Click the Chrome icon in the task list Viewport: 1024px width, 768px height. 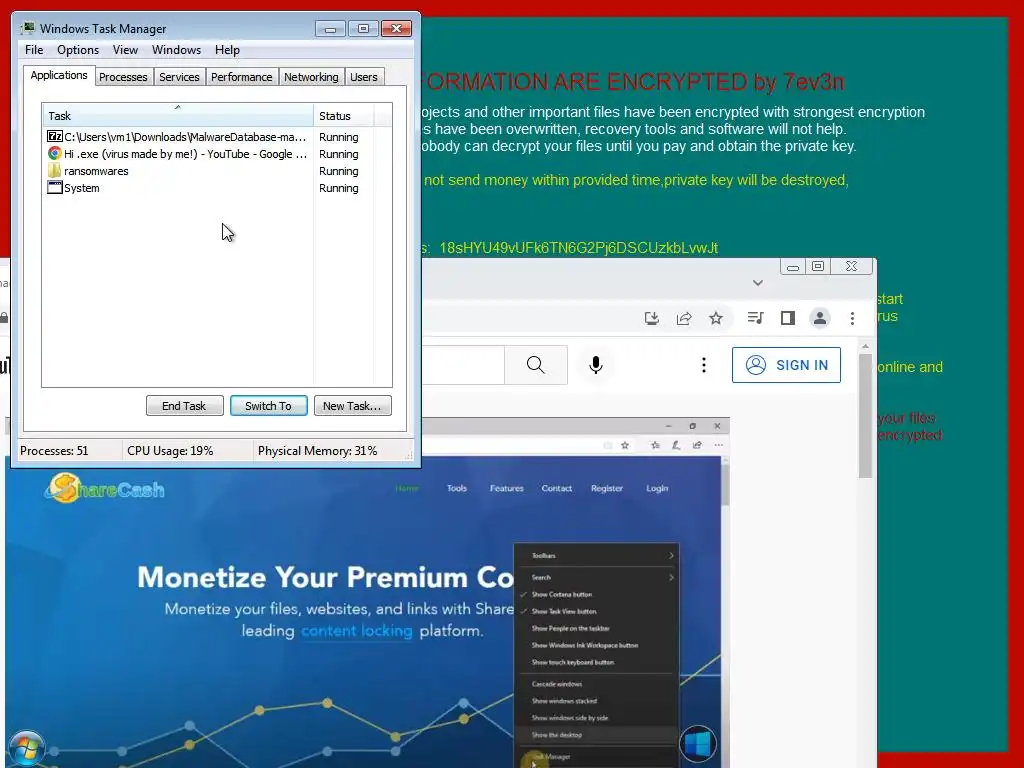(55, 153)
